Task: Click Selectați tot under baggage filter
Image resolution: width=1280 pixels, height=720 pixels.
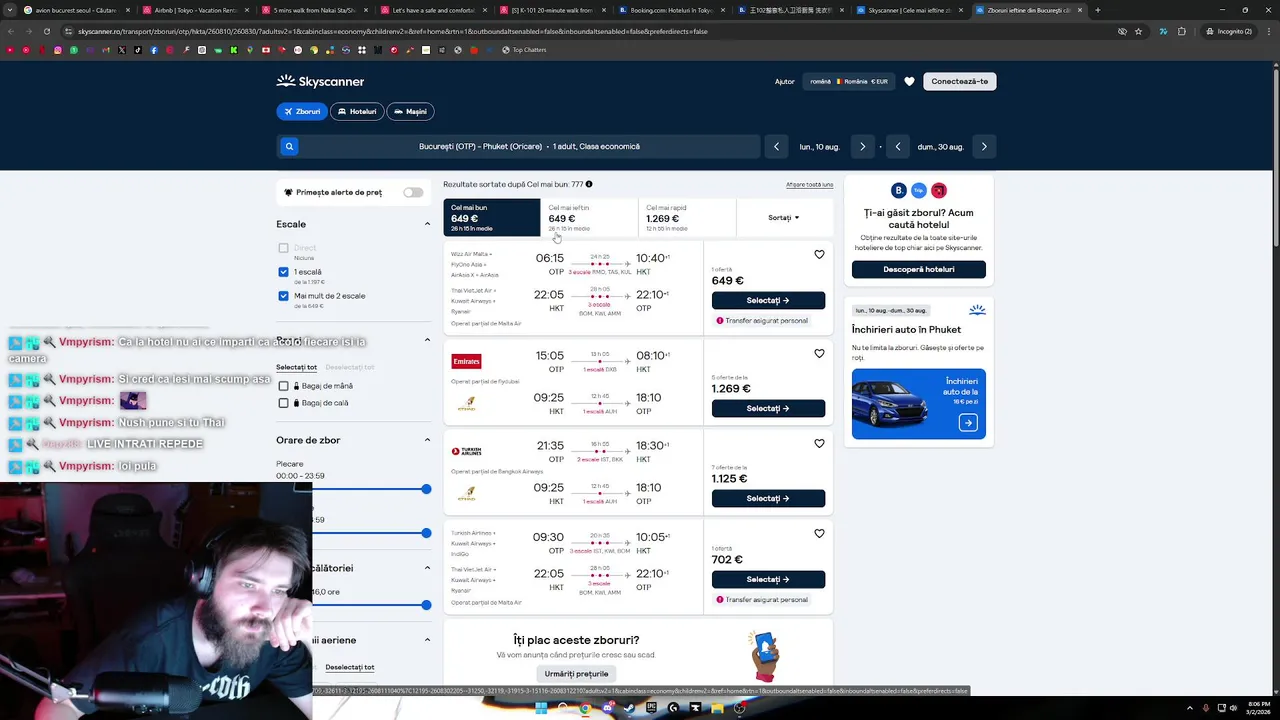Action: tap(296, 367)
